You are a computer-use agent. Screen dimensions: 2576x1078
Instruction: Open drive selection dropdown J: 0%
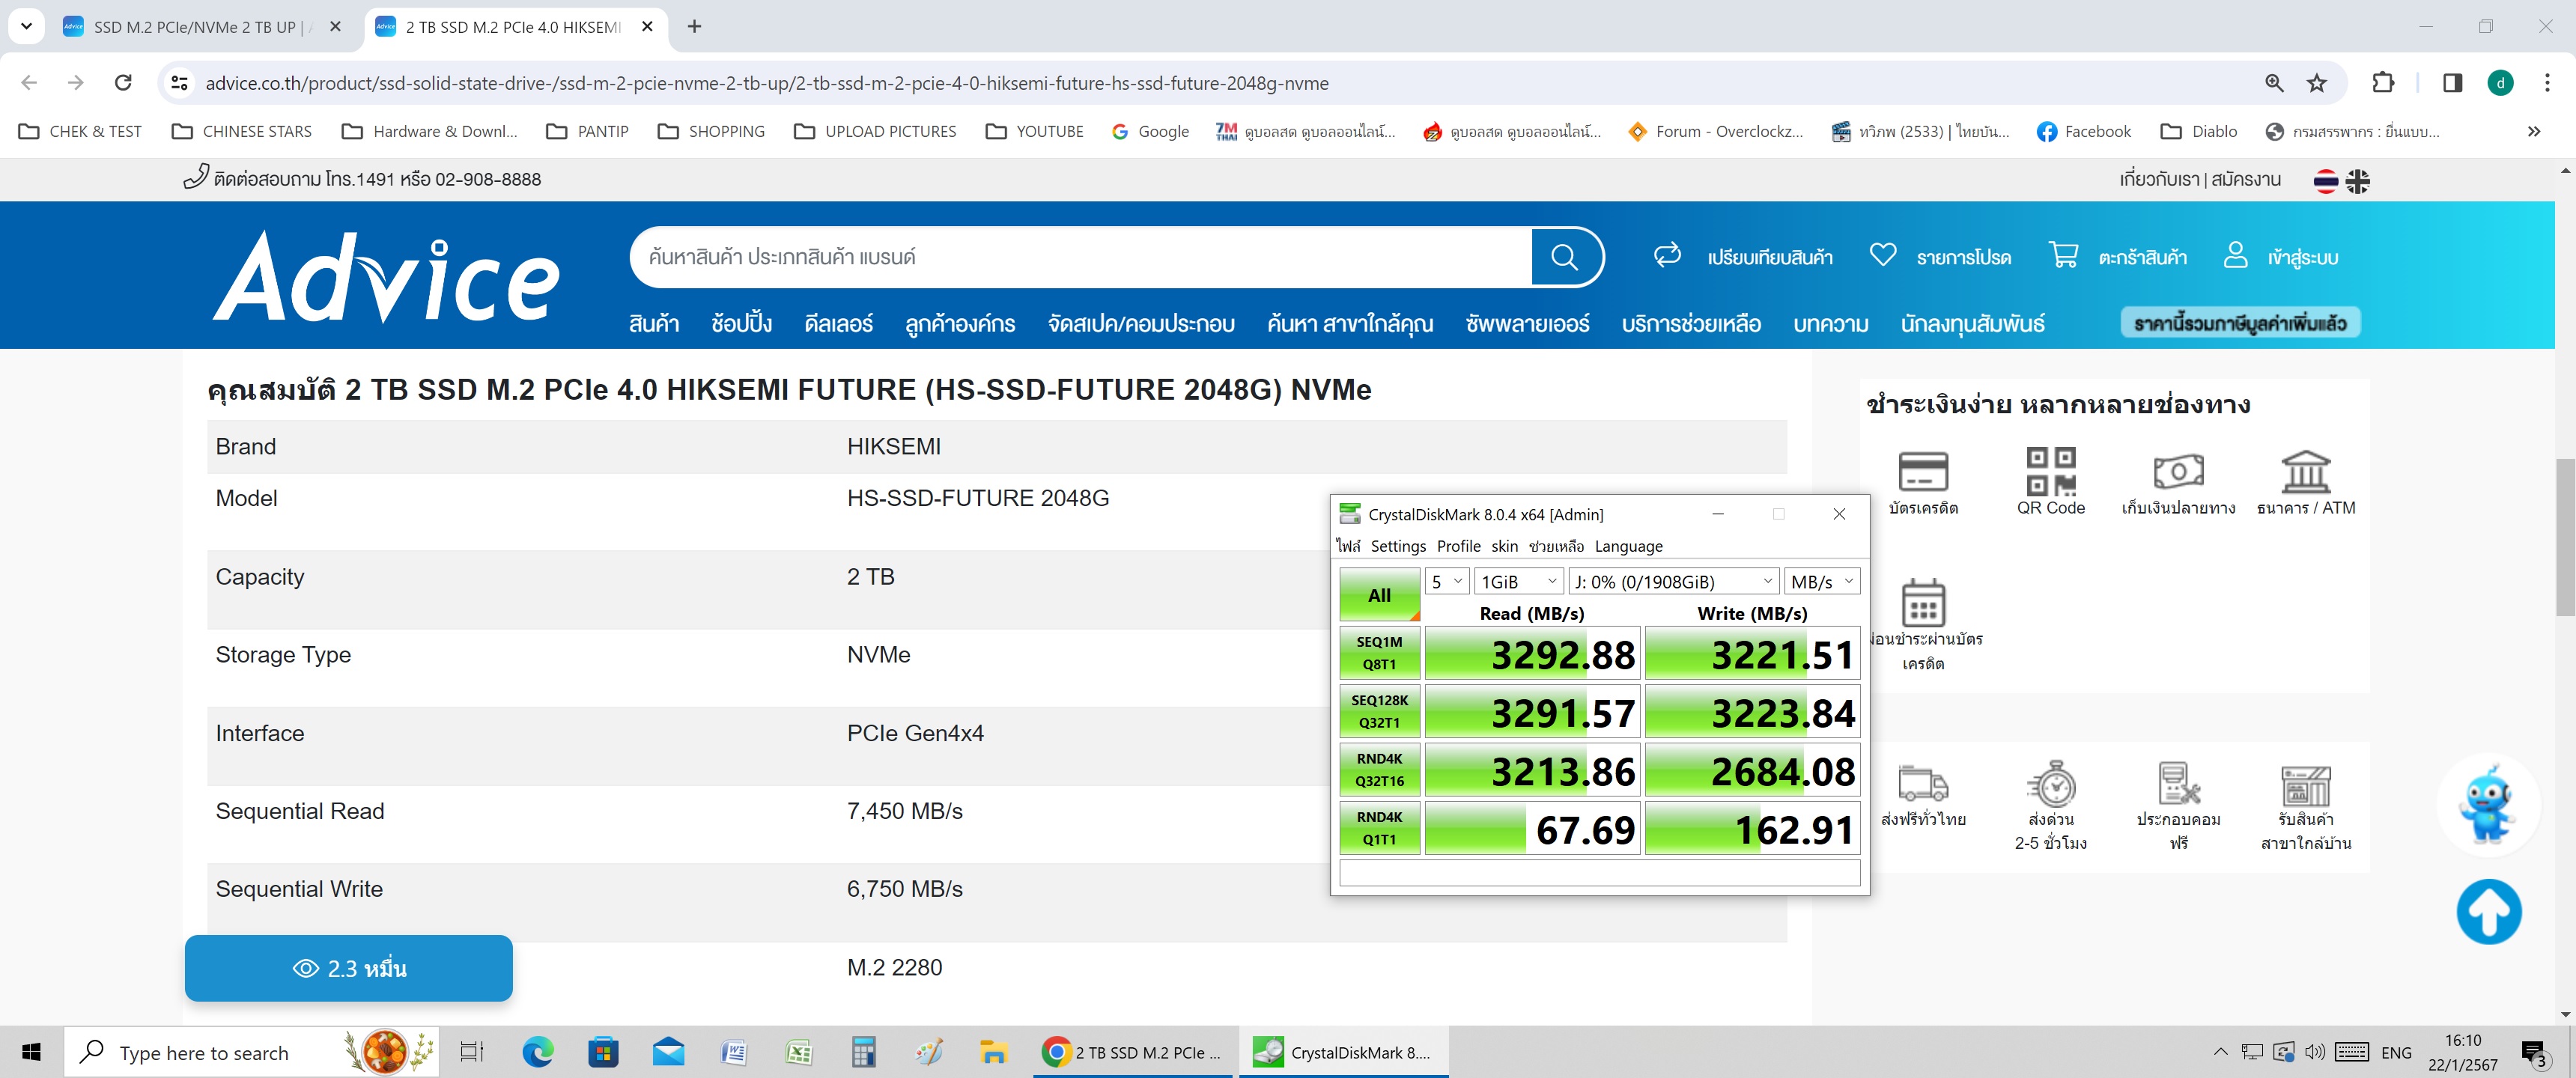[1673, 581]
